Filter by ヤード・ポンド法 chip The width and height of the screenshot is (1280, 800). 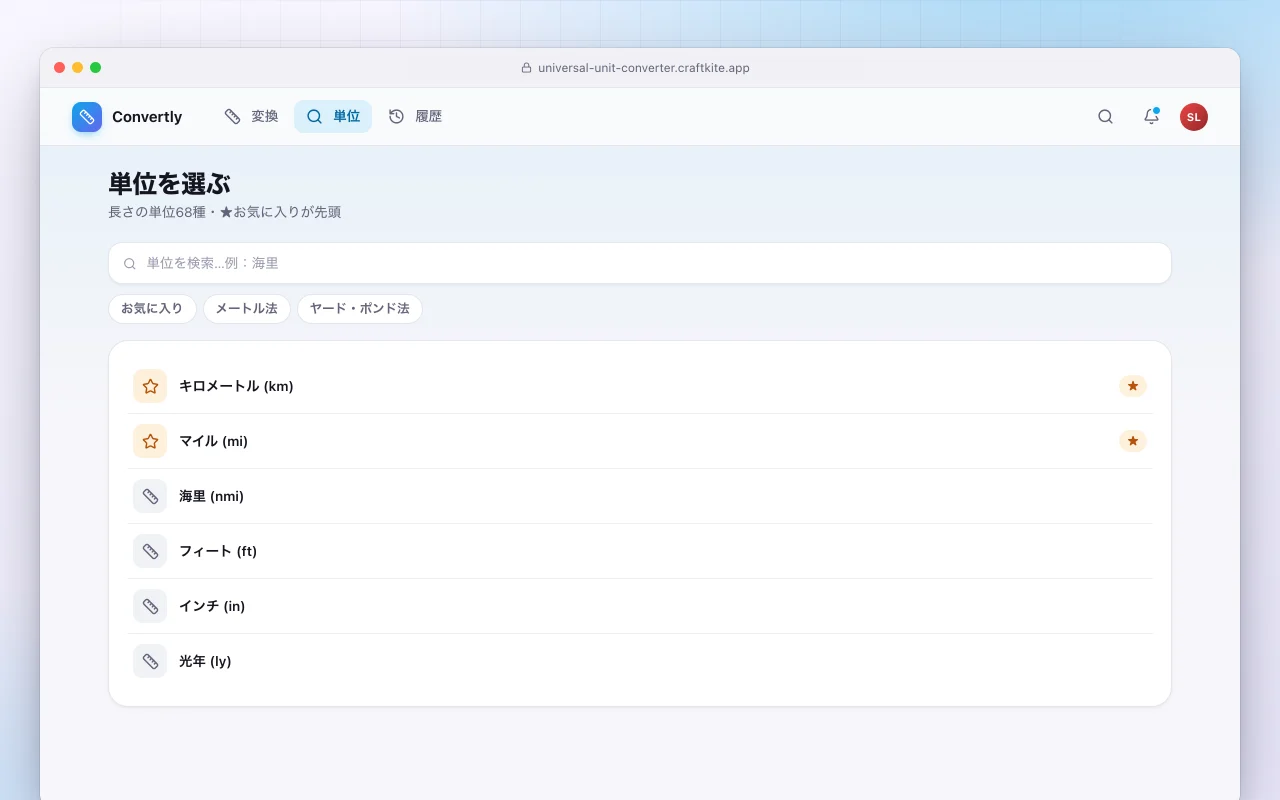pyautogui.click(x=360, y=309)
